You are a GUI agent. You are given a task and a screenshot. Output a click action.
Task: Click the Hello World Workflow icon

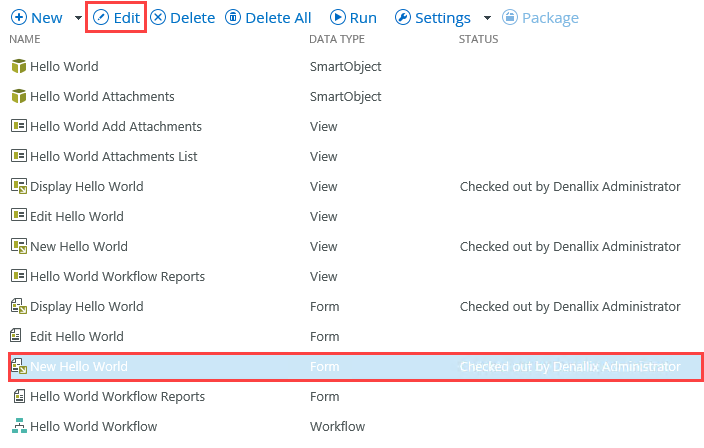17,427
